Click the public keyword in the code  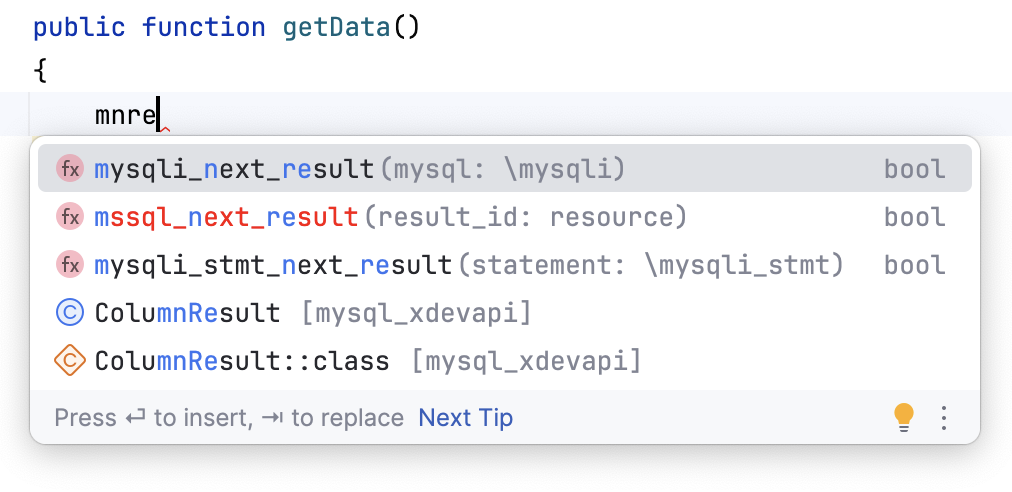tap(81, 27)
